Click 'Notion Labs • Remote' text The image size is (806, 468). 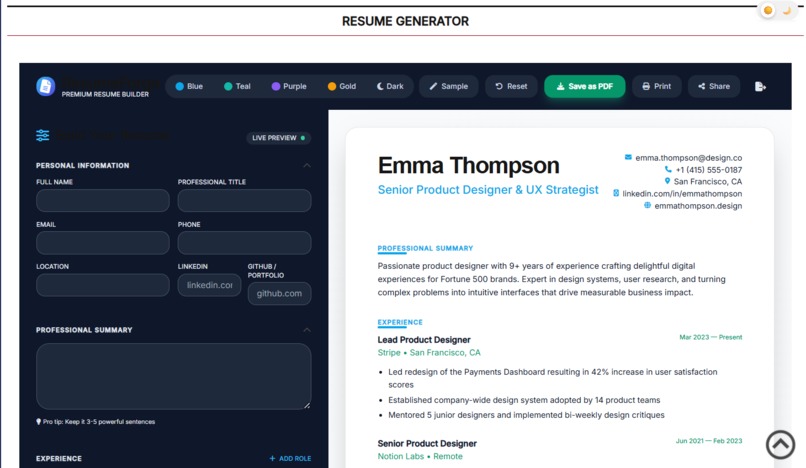point(420,457)
